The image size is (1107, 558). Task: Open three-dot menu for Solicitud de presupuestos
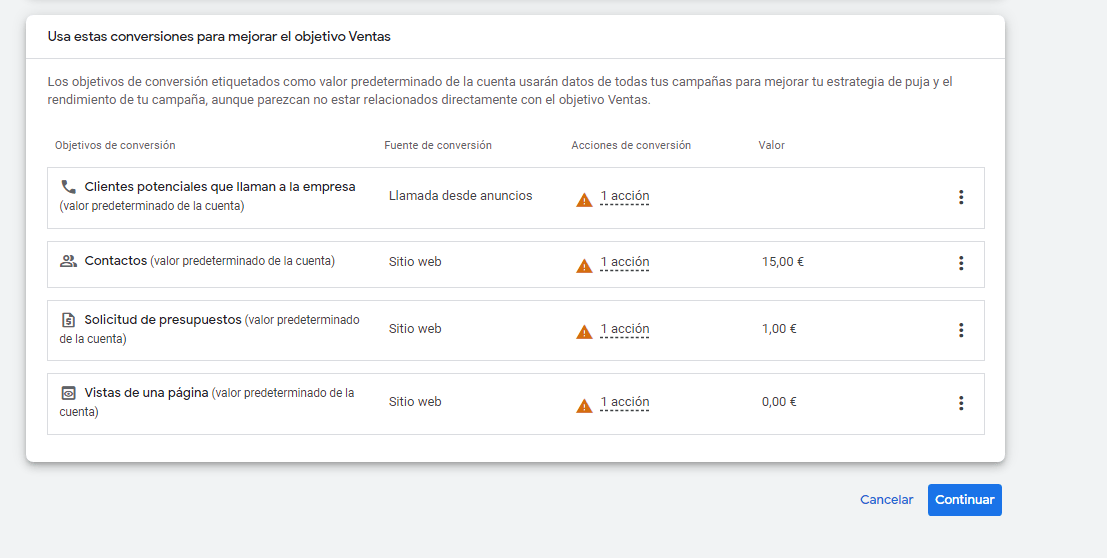point(960,330)
